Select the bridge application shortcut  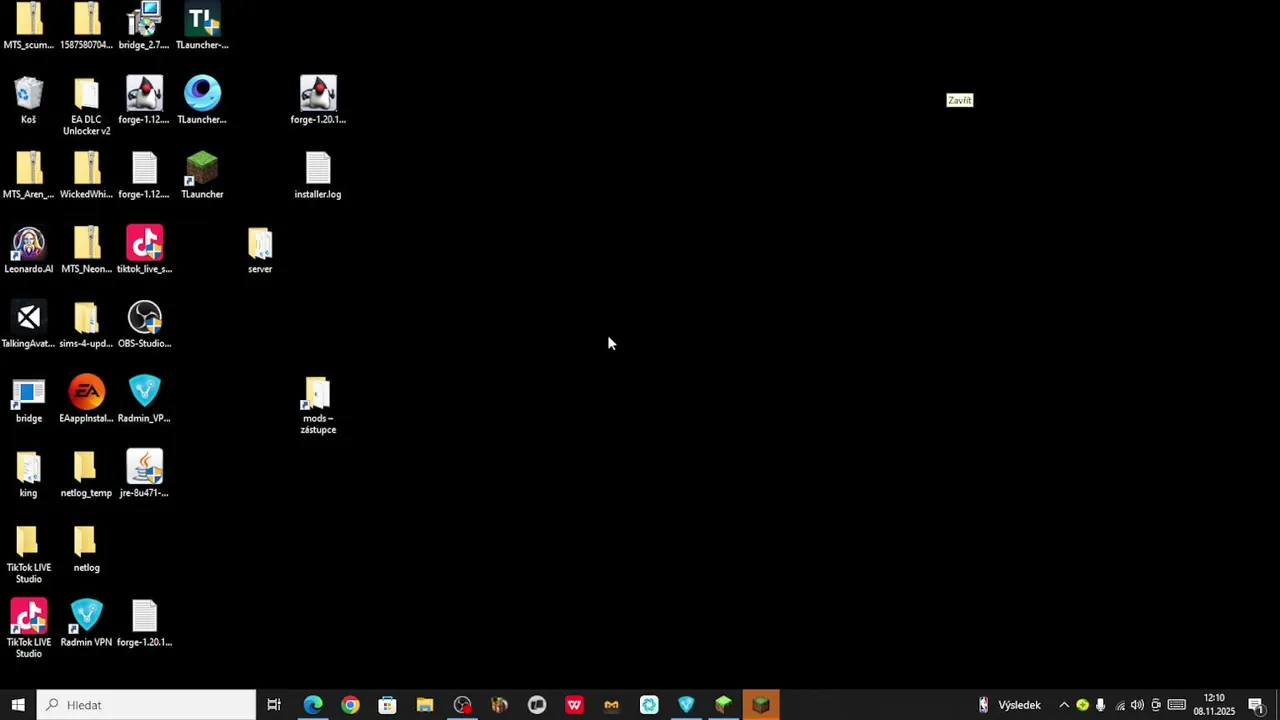pos(28,393)
